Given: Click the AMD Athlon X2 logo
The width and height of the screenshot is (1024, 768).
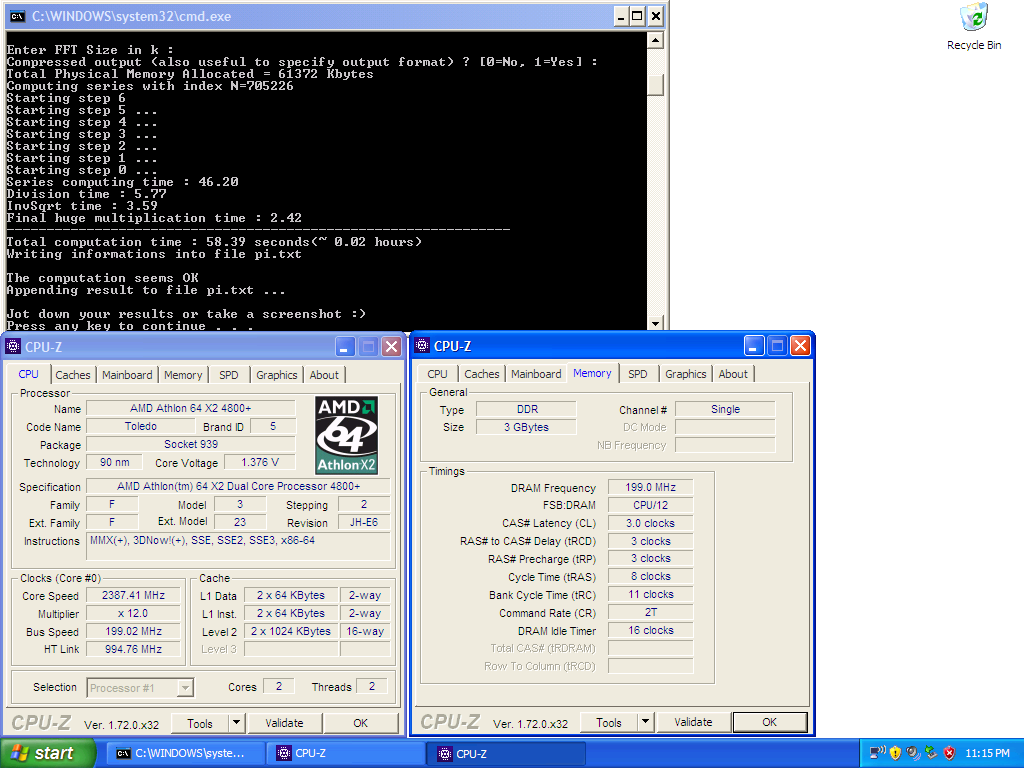Looking at the screenshot, I should (x=346, y=435).
